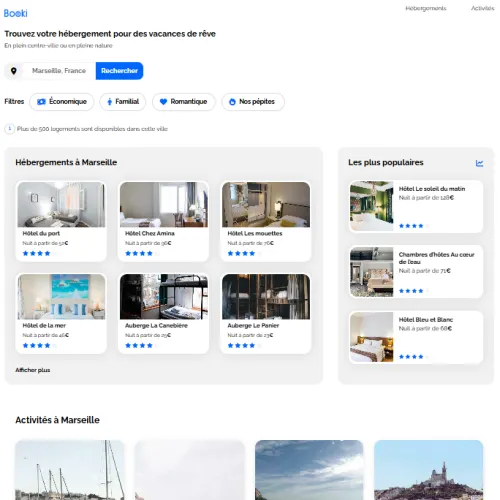Image resolution: width=500 pixels, height=500 pixels.
Task: Open the Hôtel Chez Amina photo
Action: point(164,204)
